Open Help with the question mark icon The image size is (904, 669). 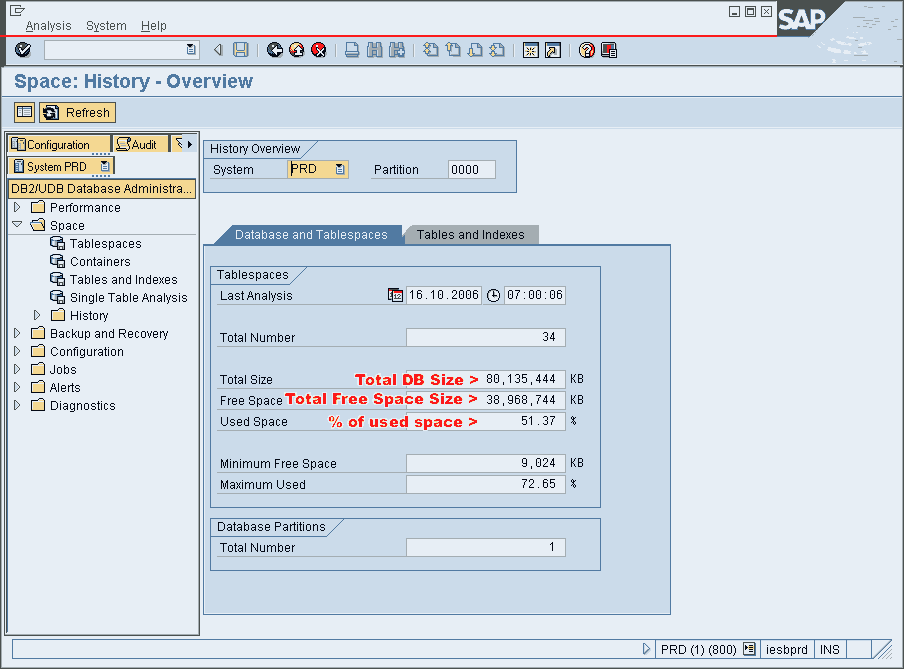pyautogui.click(x=586, y=50)
